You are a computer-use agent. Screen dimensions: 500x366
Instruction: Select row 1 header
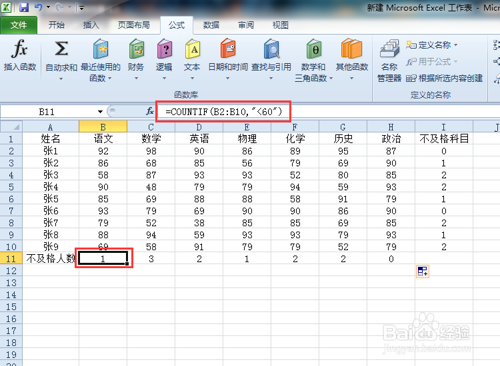point(11,139)
